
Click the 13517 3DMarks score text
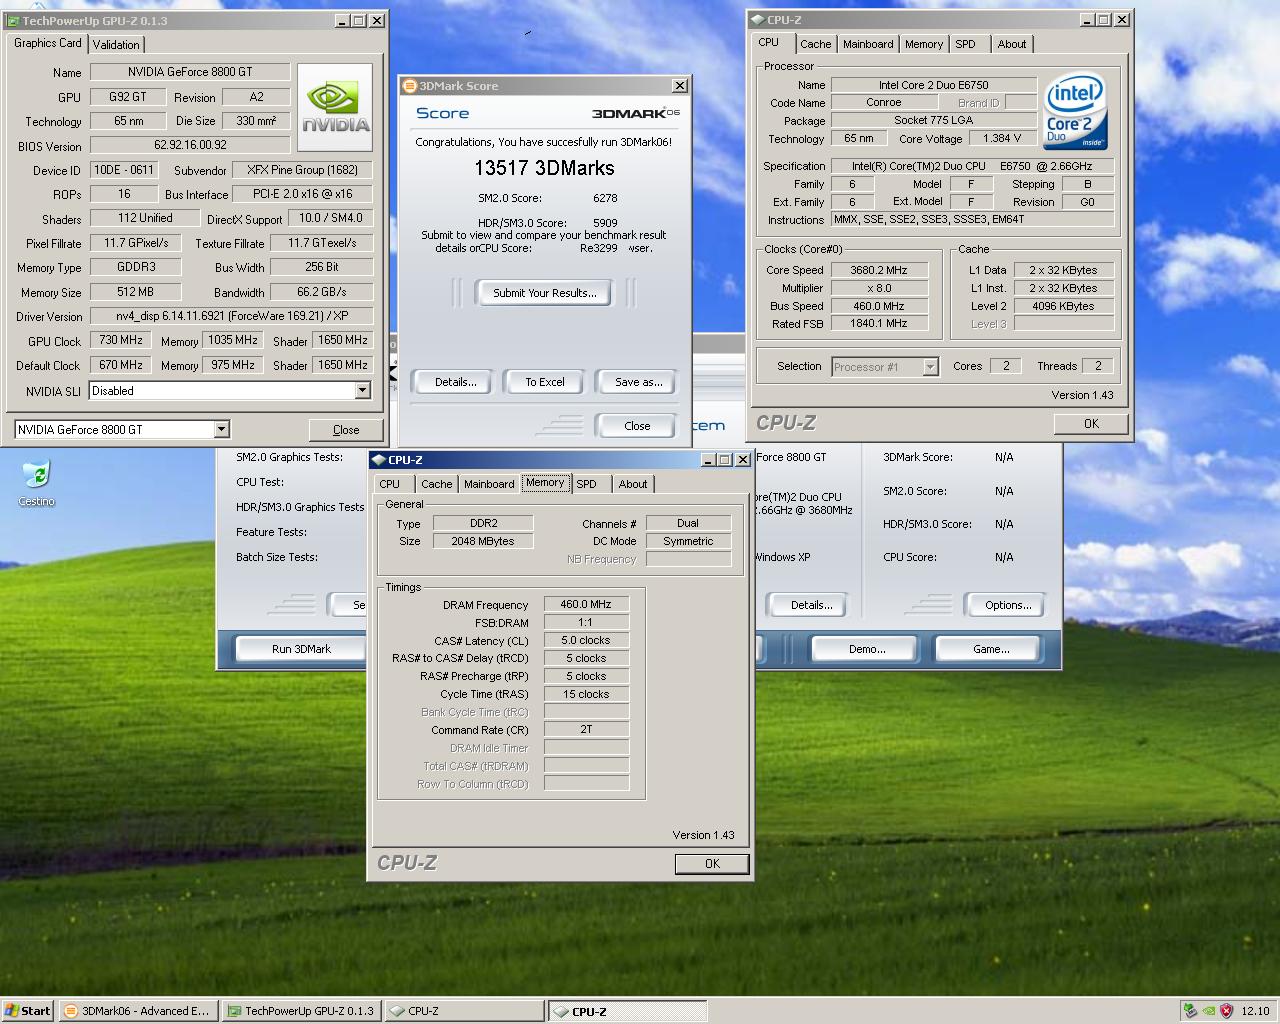point(545,168)
